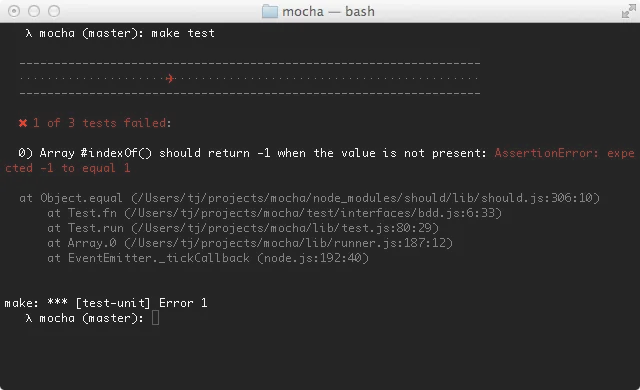
Task: Click the fullscreen arrows icon in the title bar
Action: coord(628,11)
